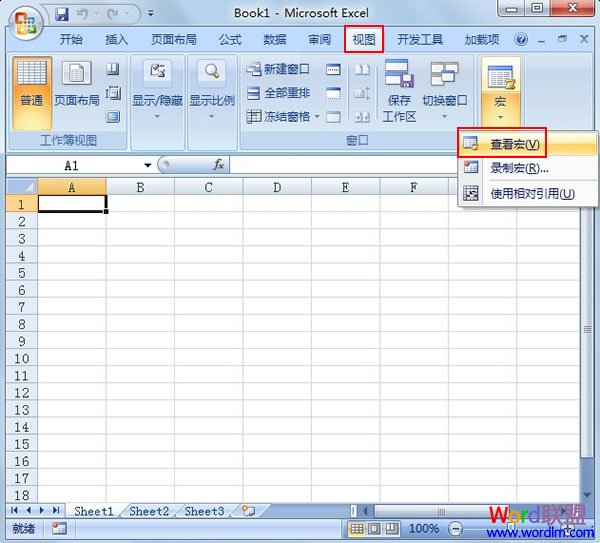Click 保存工作区 save workspace button
Viewport: 600px width, 543px height.
click(399, 91)
